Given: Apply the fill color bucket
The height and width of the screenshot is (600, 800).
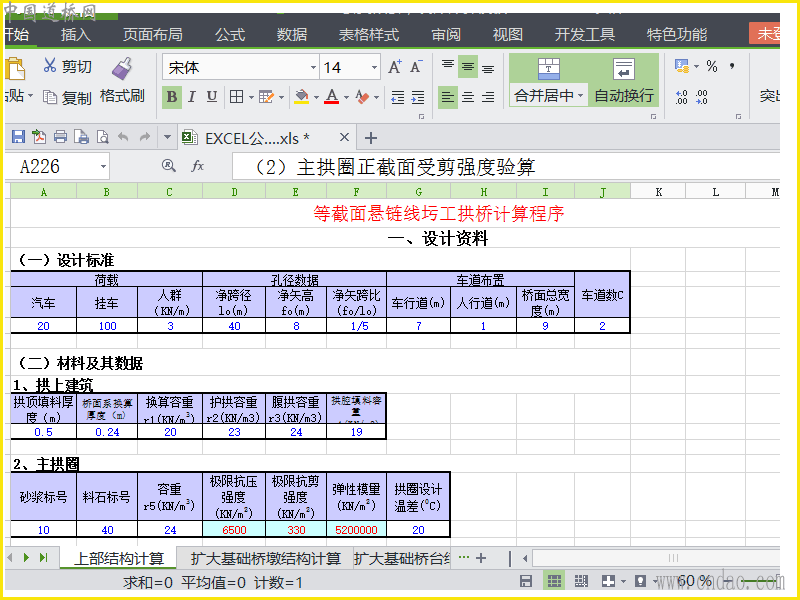Looking at the screenshot, I should pyautogui.click(x=302, y=96).
